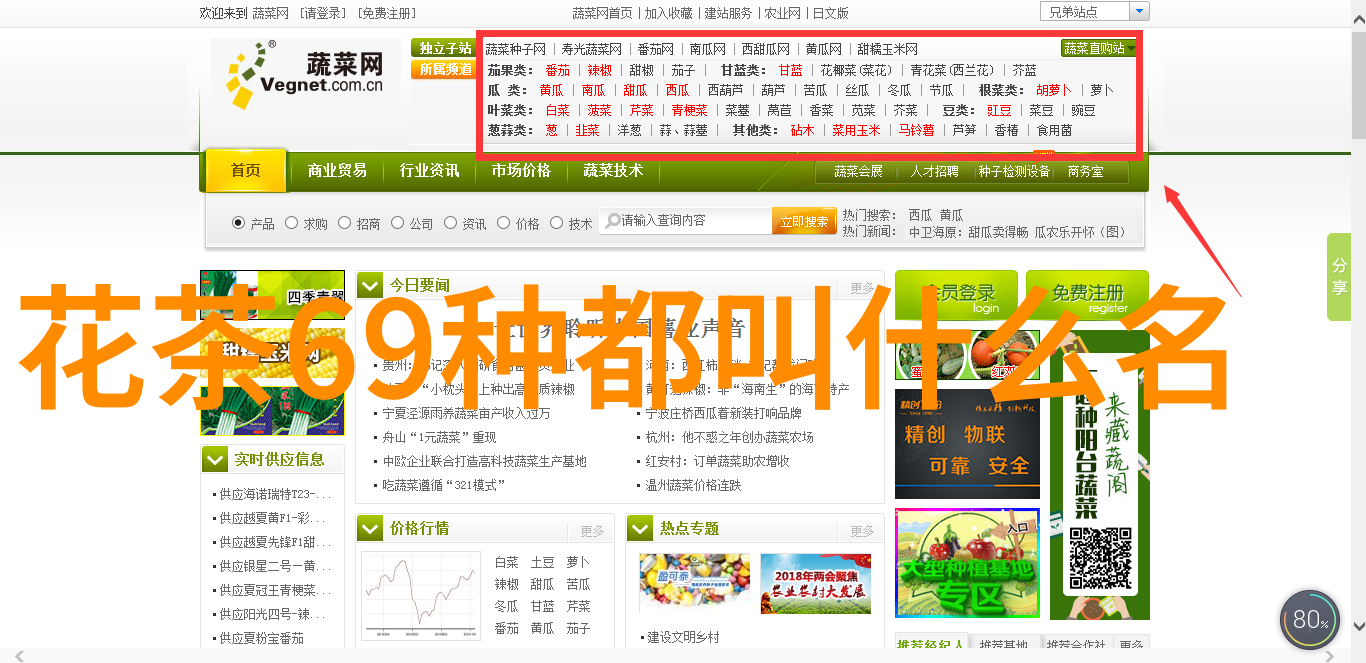The width and height of the screenshot is (1366, 663).
Task: Open the 行业资讯 navigation menu item
Action: point(429,171)
